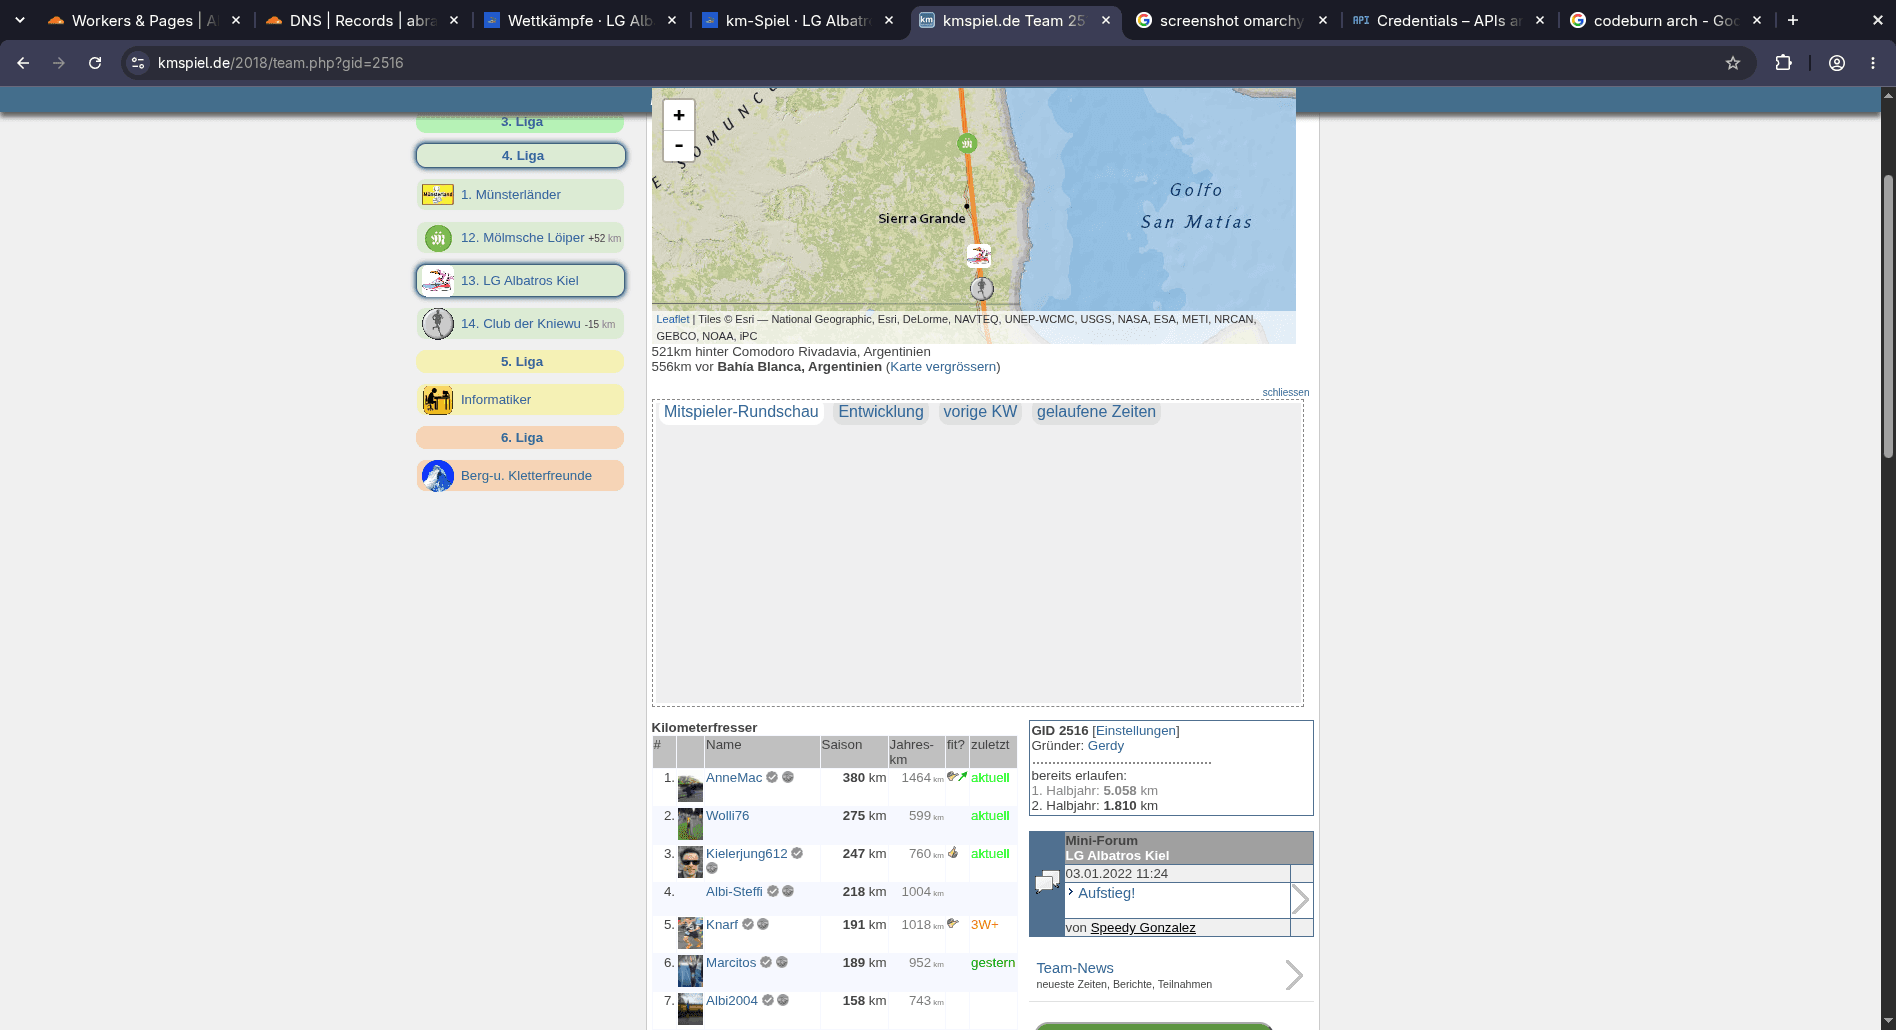This screenshot has width=1896, height=1030.
Task: Open the tab search dropdown arrow
Action: pyautogui.click(x=20, y=20)
